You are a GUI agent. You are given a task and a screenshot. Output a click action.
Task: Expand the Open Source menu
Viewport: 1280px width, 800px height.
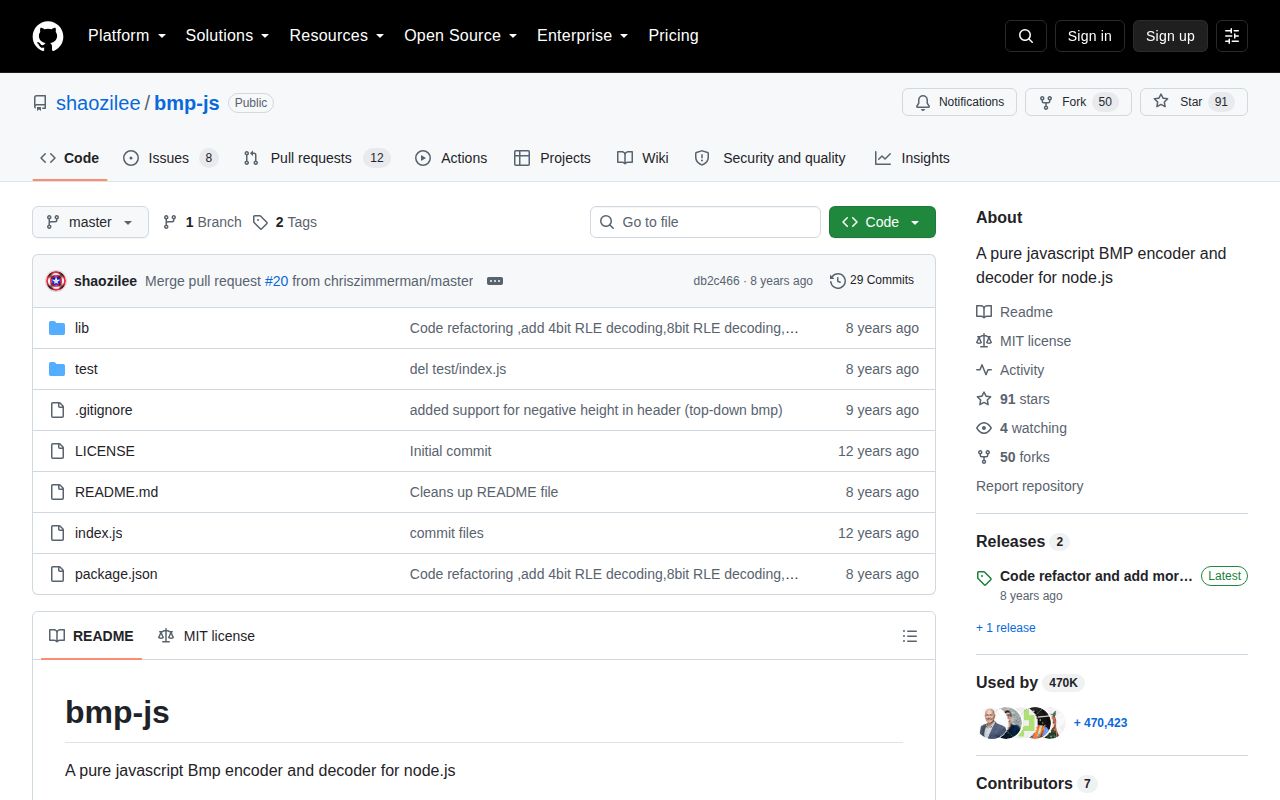(461, 35)
